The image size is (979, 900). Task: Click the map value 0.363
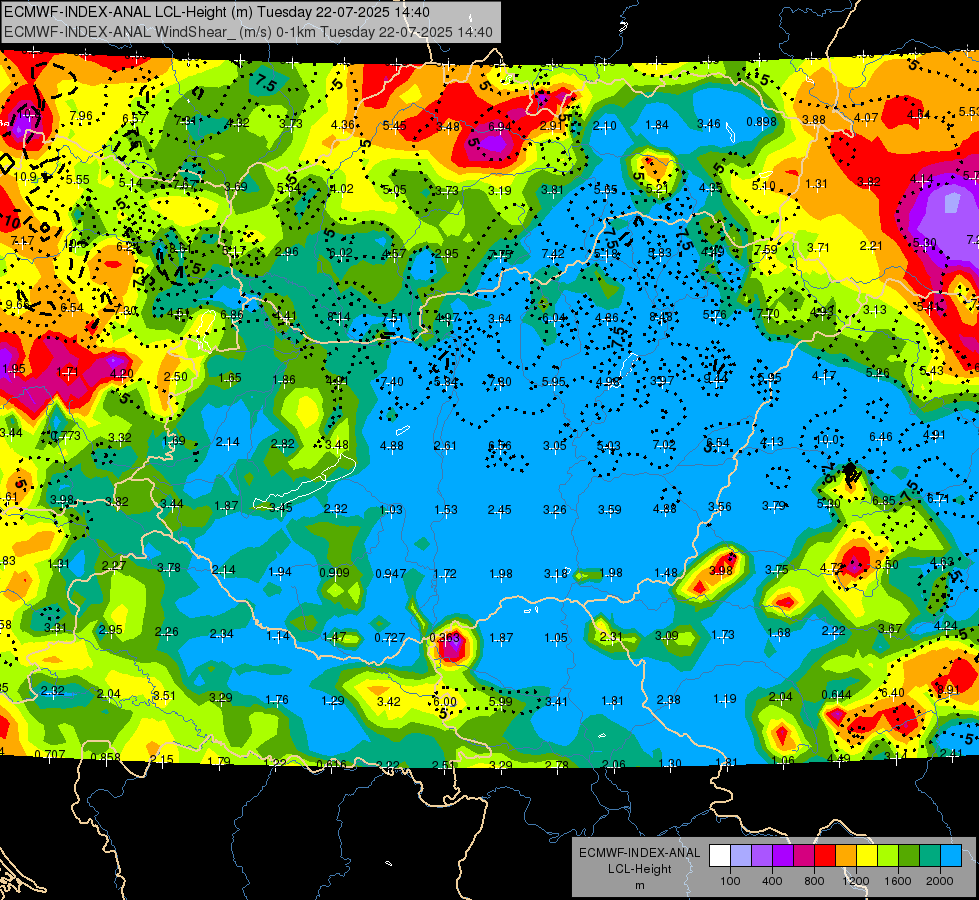point(445,638)
